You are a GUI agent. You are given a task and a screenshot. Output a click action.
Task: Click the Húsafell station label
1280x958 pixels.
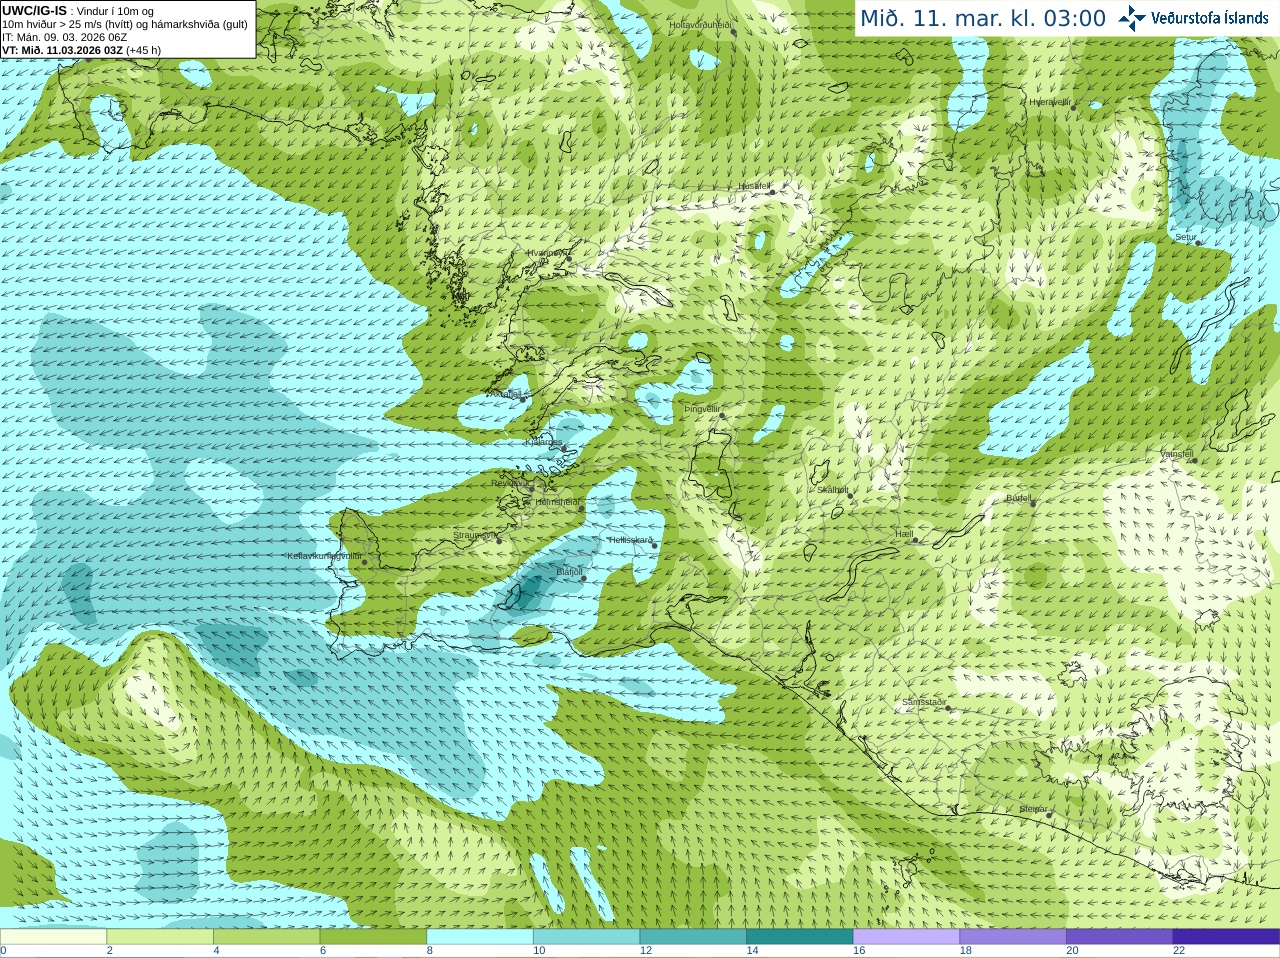click(x=754, y=186)
